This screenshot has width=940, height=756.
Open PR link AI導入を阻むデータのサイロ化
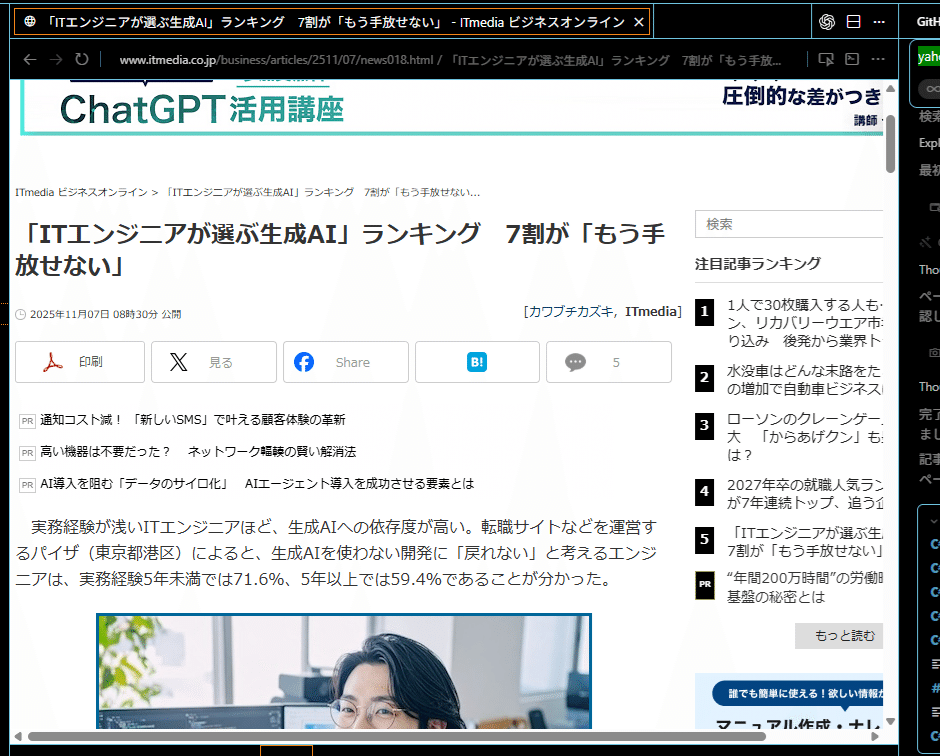[x=257, y=483]
